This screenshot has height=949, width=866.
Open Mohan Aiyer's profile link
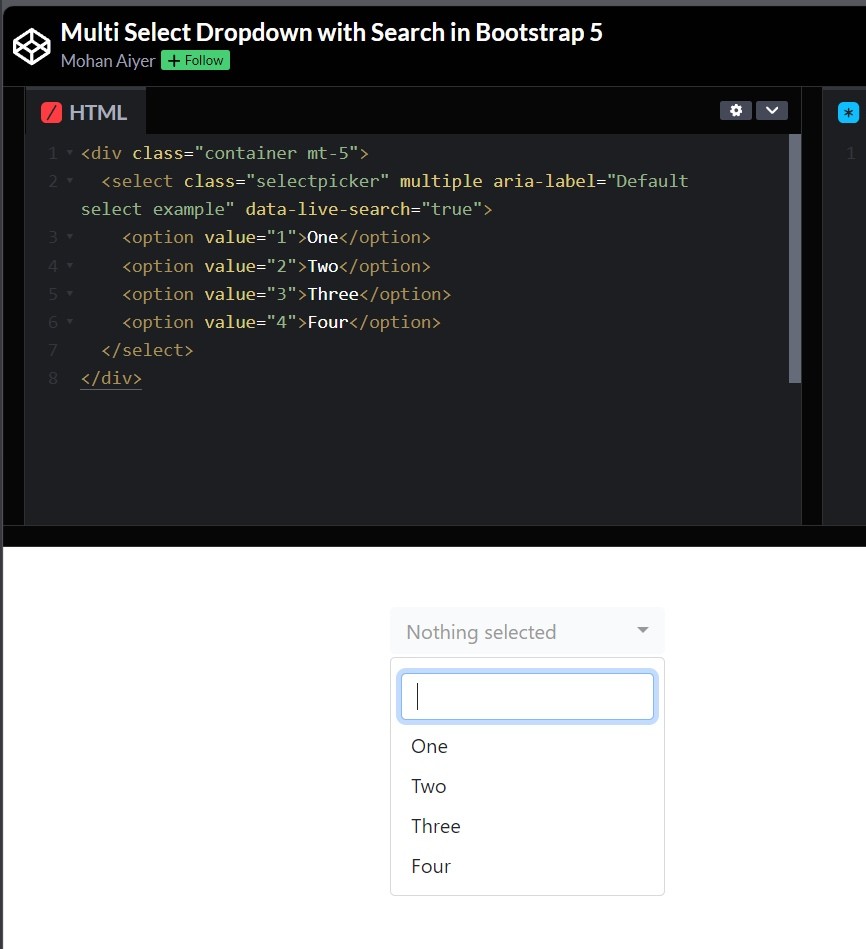point(108,61)
